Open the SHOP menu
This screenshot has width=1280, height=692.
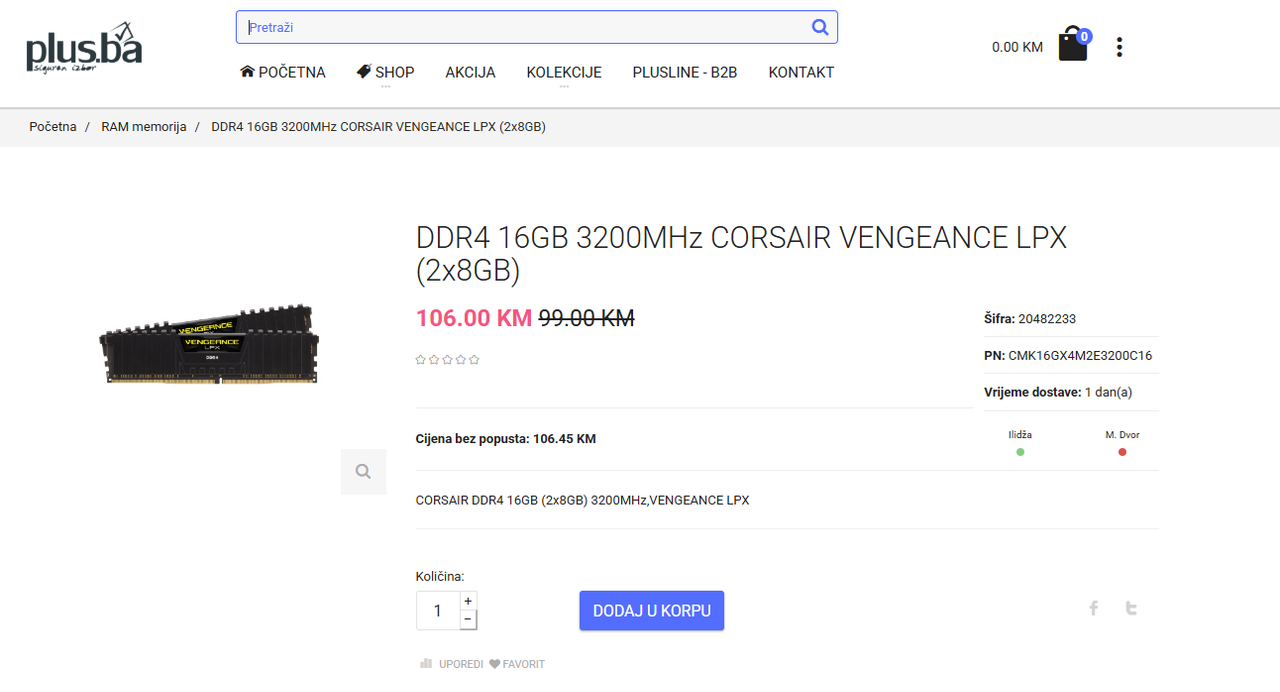[x=385, y=72]
